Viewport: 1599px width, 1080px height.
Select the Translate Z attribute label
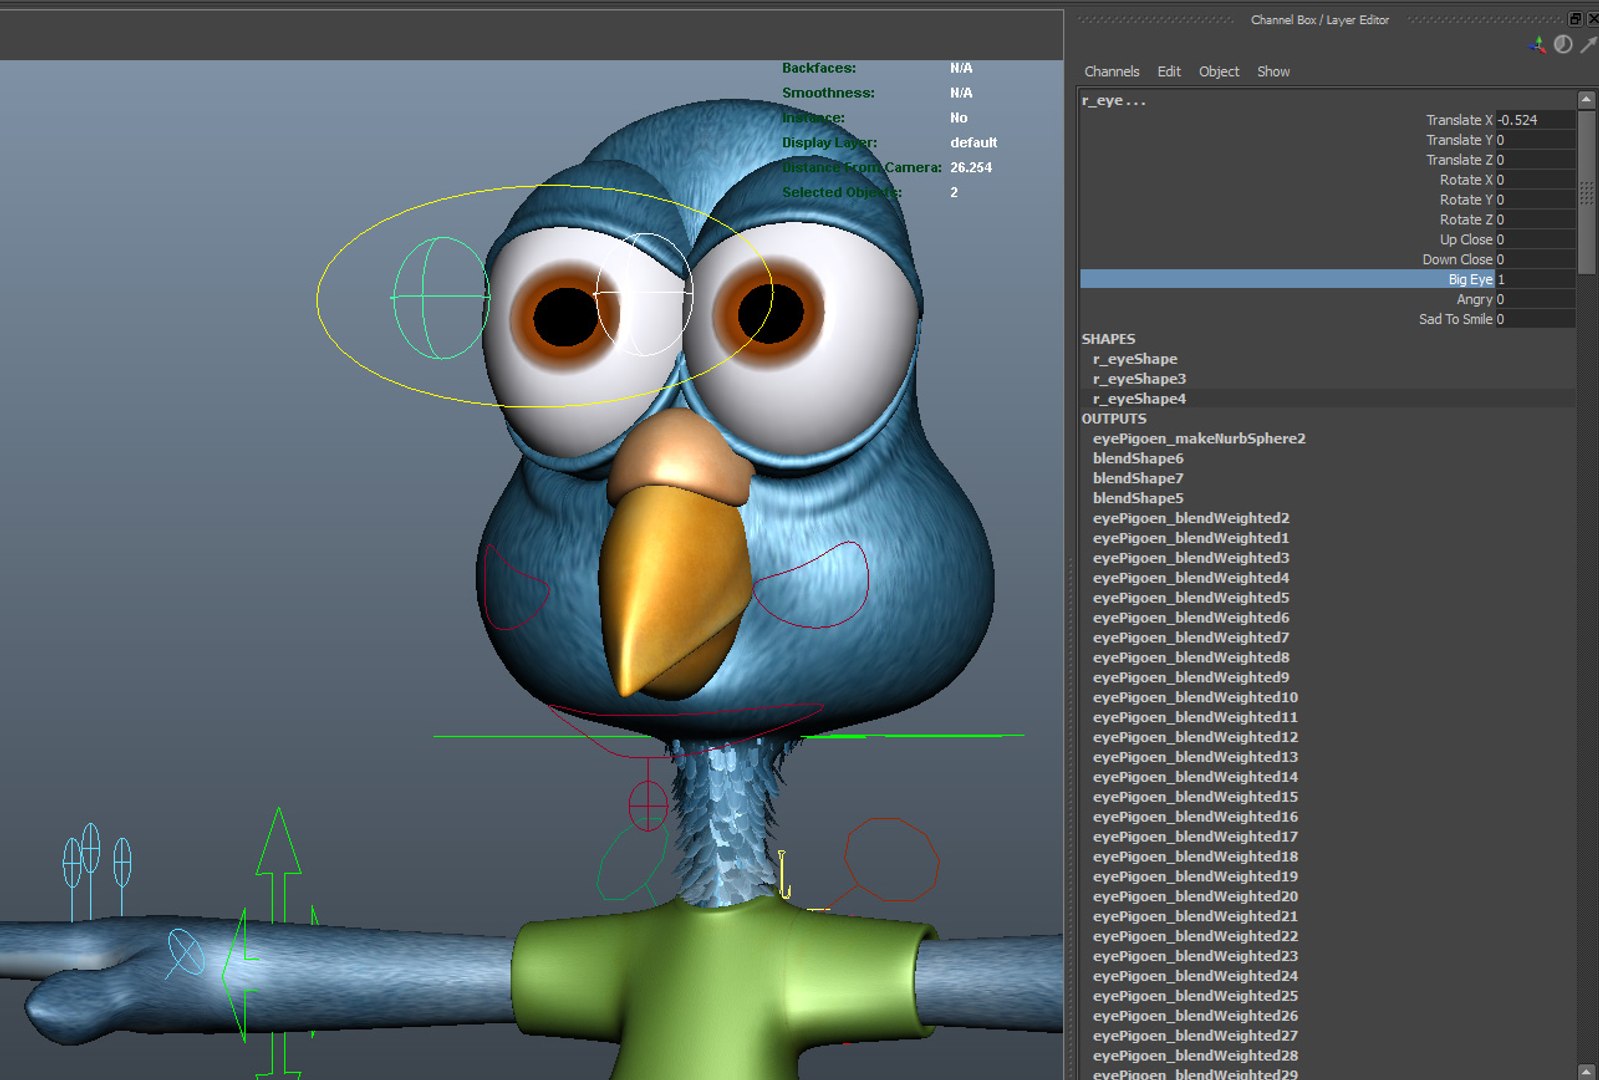1459,160
